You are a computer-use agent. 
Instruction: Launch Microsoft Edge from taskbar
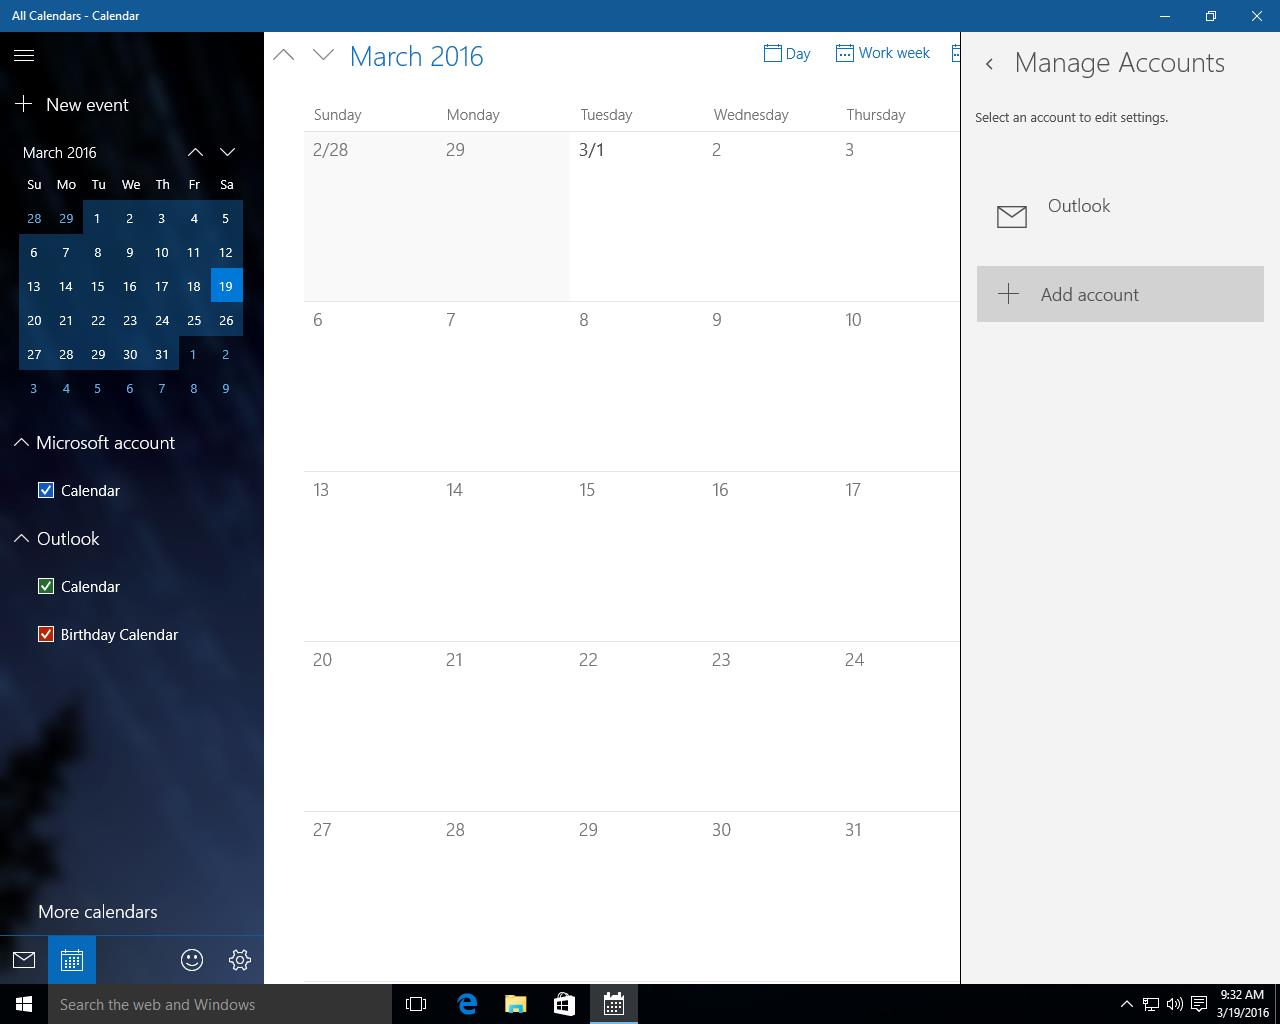(x=467, y=1004)
